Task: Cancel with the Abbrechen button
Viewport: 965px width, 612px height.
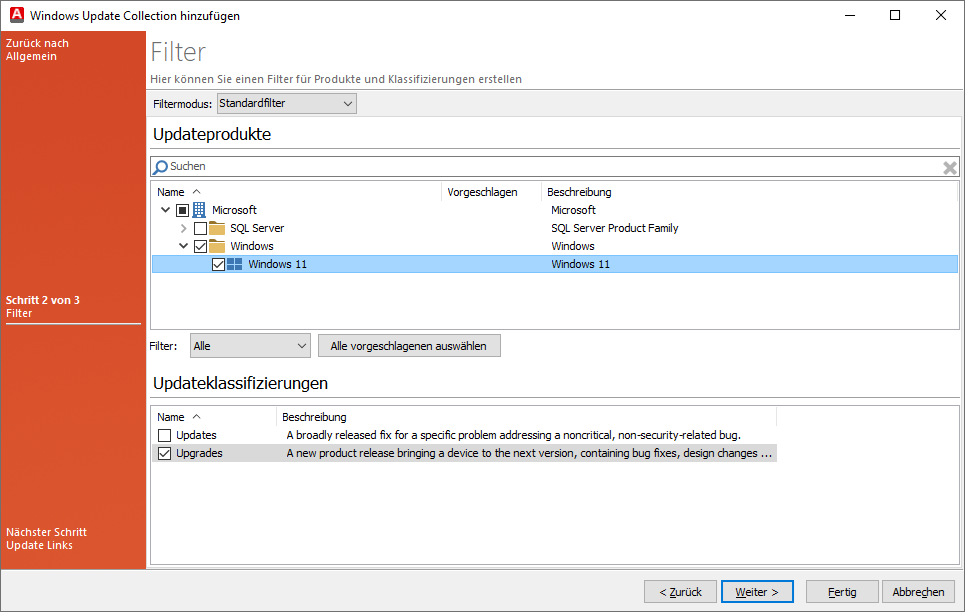Action: click(x=918, y=592)
